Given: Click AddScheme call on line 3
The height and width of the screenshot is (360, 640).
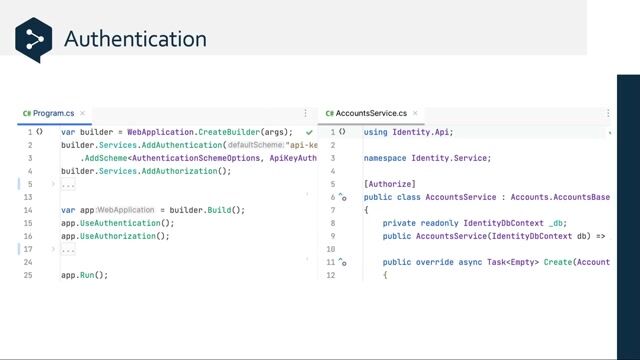Looking at the screenshot, I should pyautogui.click(x=106, y=158).
